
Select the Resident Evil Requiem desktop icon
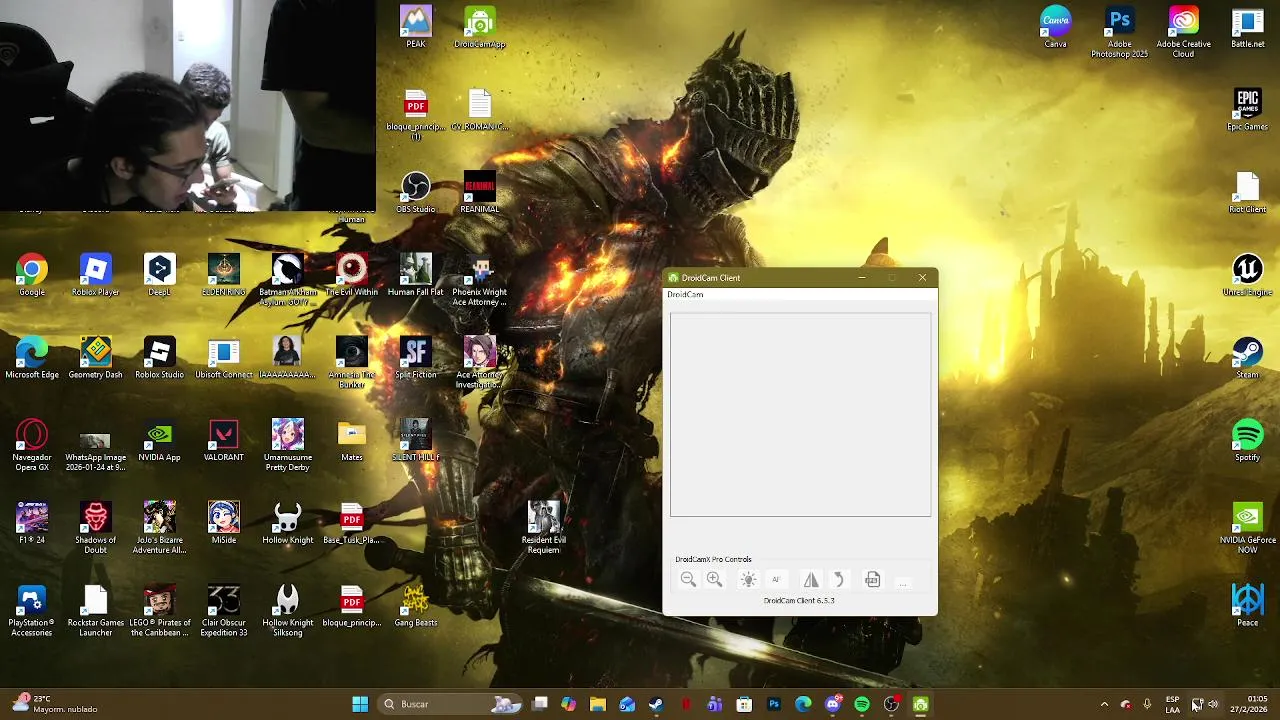point(544,527)
